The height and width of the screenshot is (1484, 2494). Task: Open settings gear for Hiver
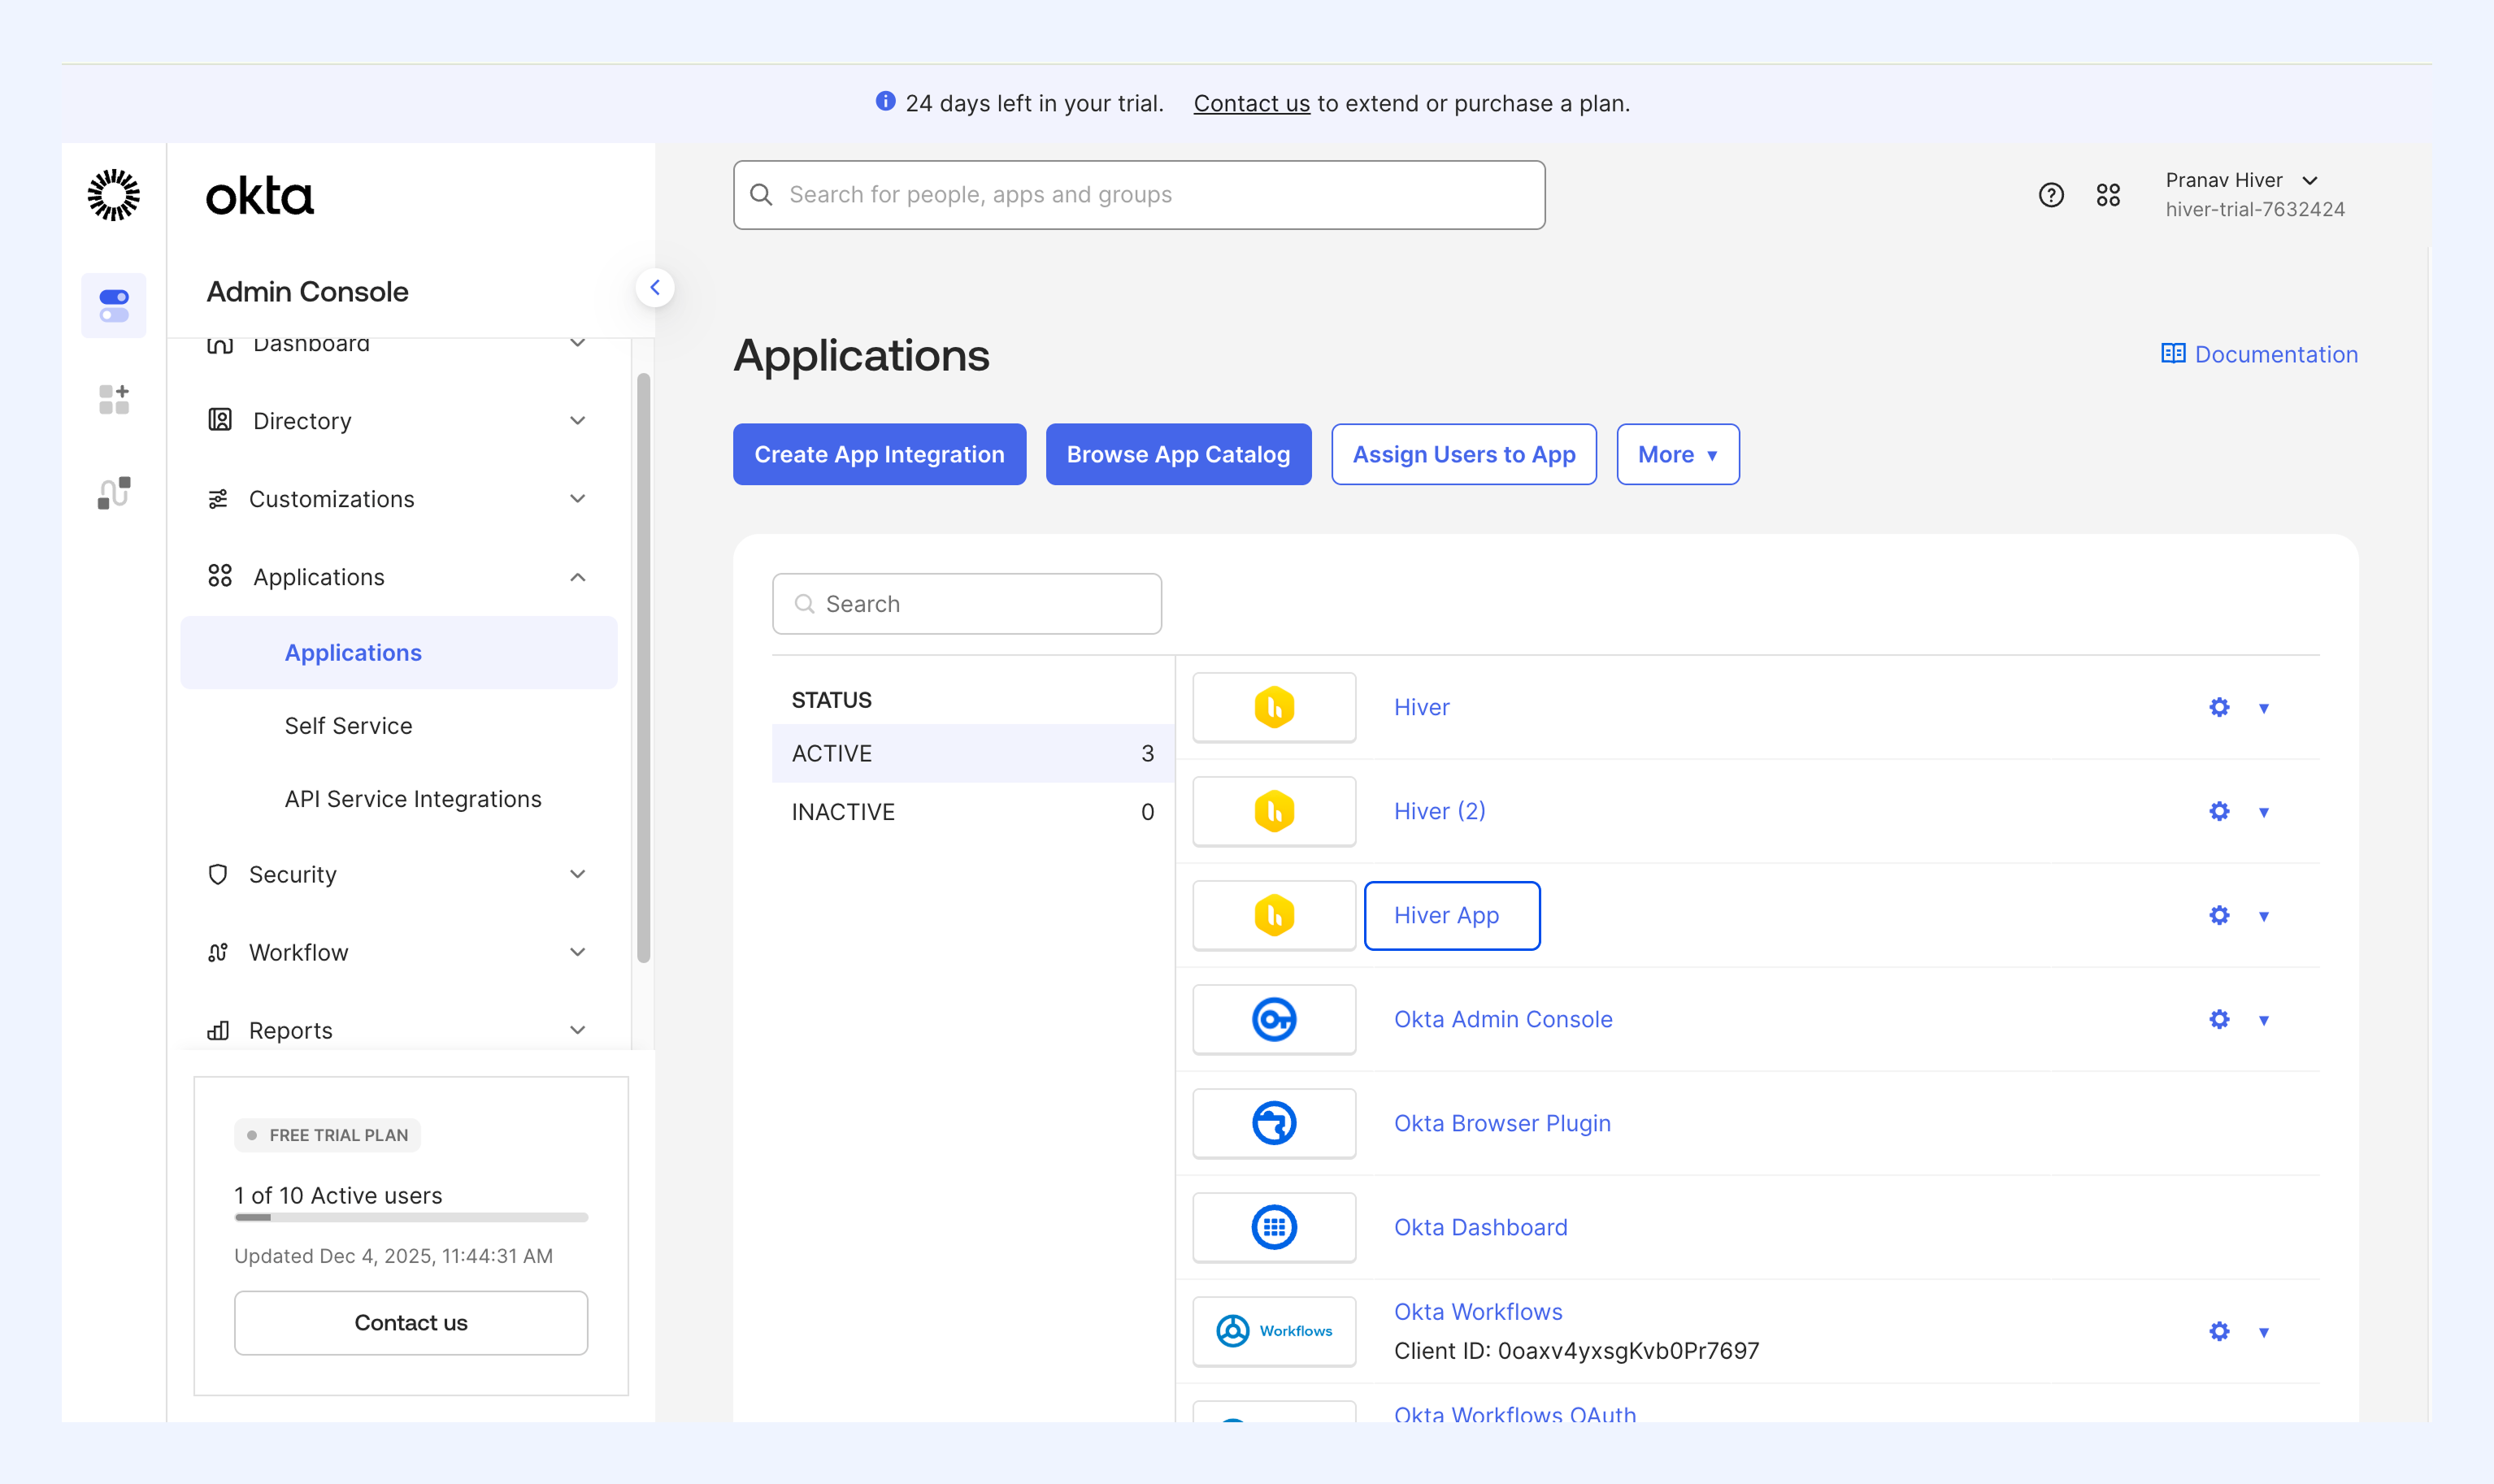[2219, 707]
